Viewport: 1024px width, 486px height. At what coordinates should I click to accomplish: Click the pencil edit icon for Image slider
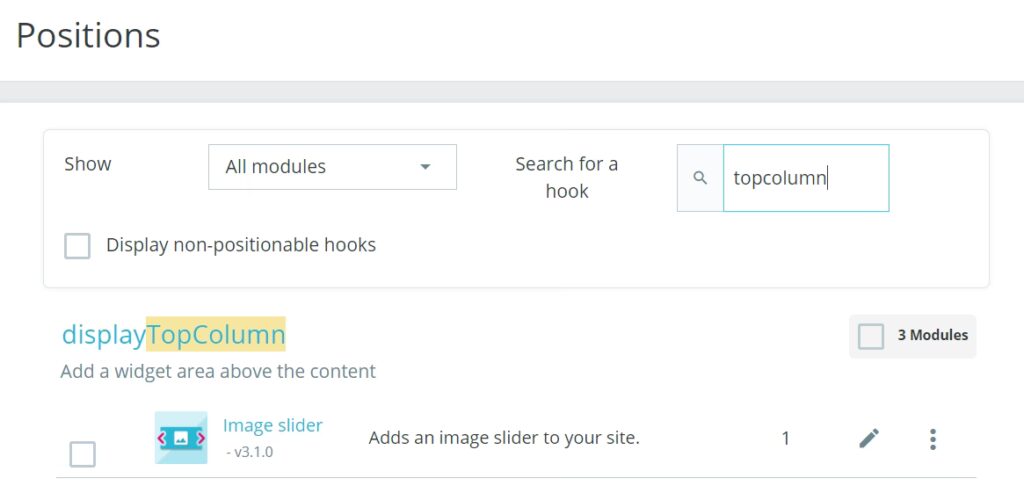[869, 438]
